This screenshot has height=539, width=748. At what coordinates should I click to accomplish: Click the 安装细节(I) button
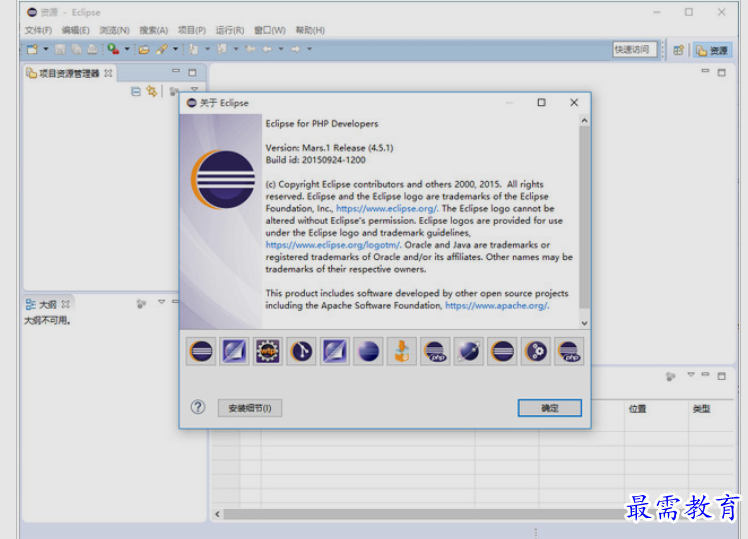[x=250, y=408]
